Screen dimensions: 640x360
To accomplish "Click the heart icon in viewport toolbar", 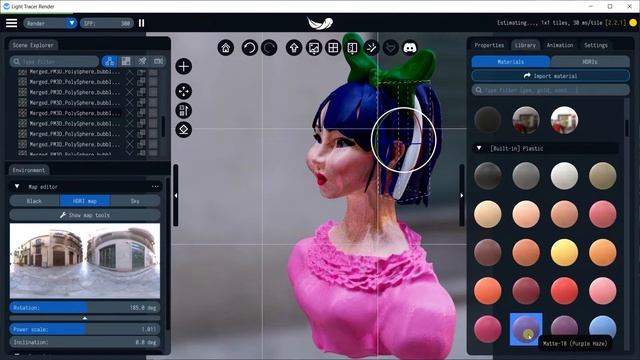I will (x=391, y=48).
